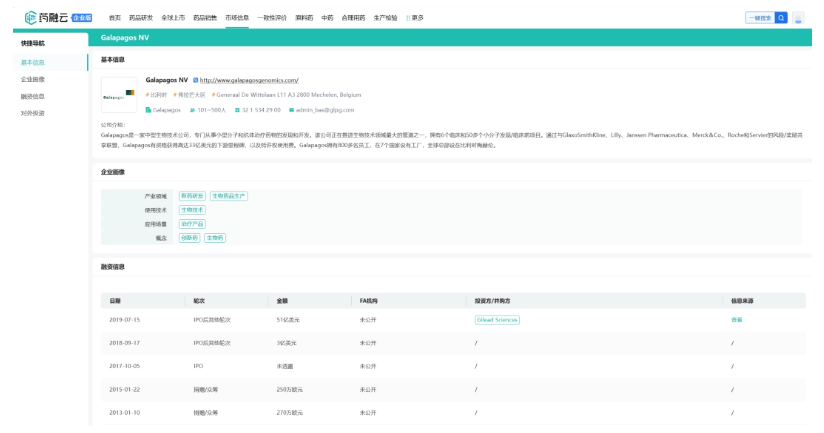This screenshot has width=824, height=433.
Task: Open the 市场信息 navigation tab
Action: pos(236,18)
